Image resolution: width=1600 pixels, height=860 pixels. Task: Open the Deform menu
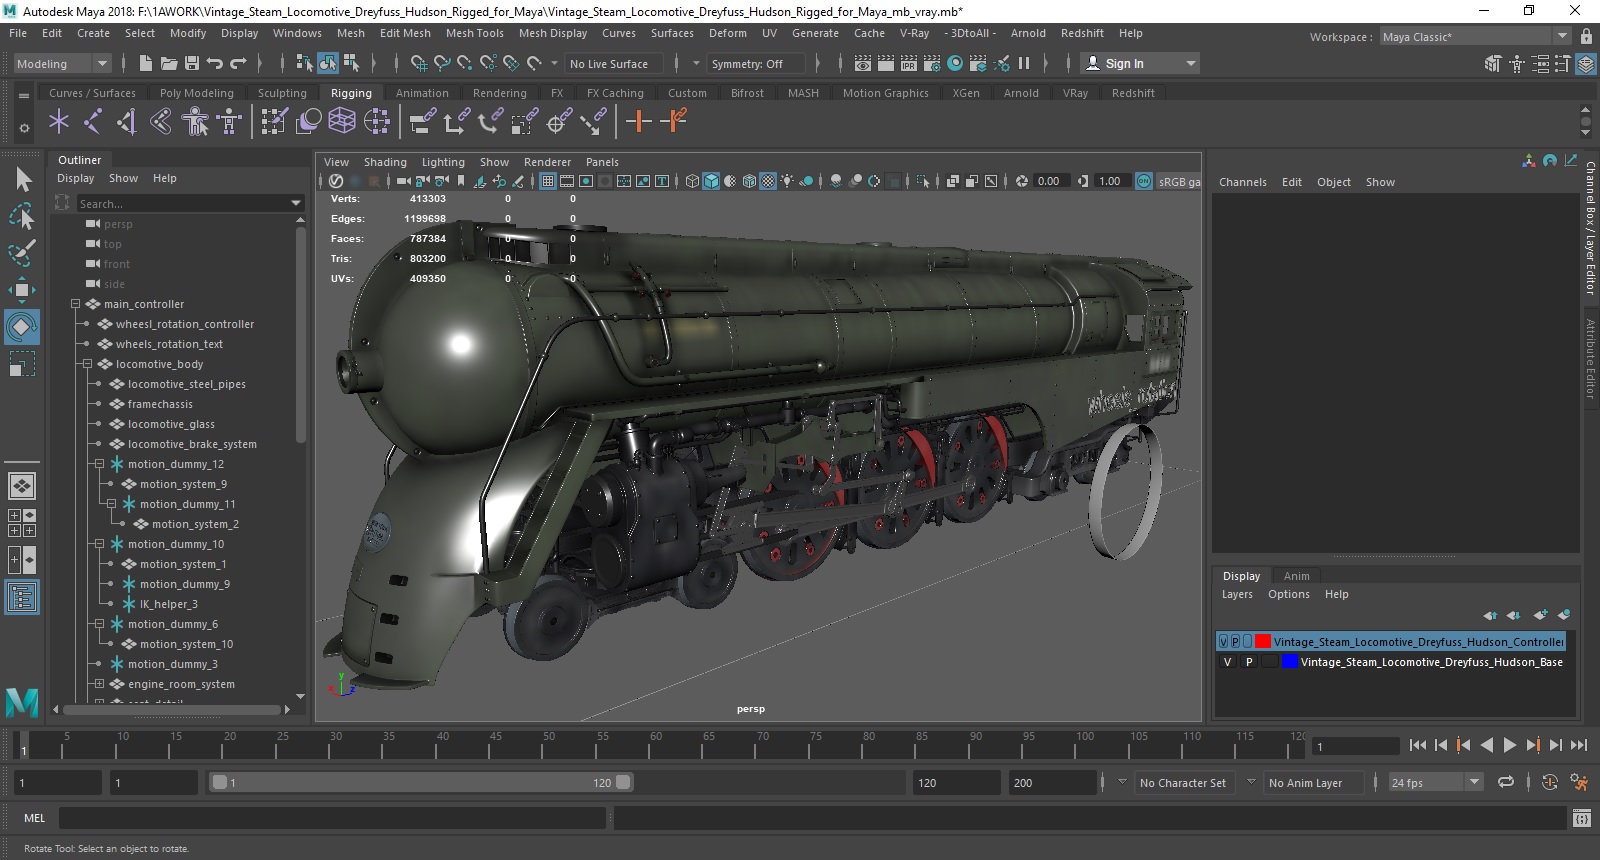click(727, 33)
